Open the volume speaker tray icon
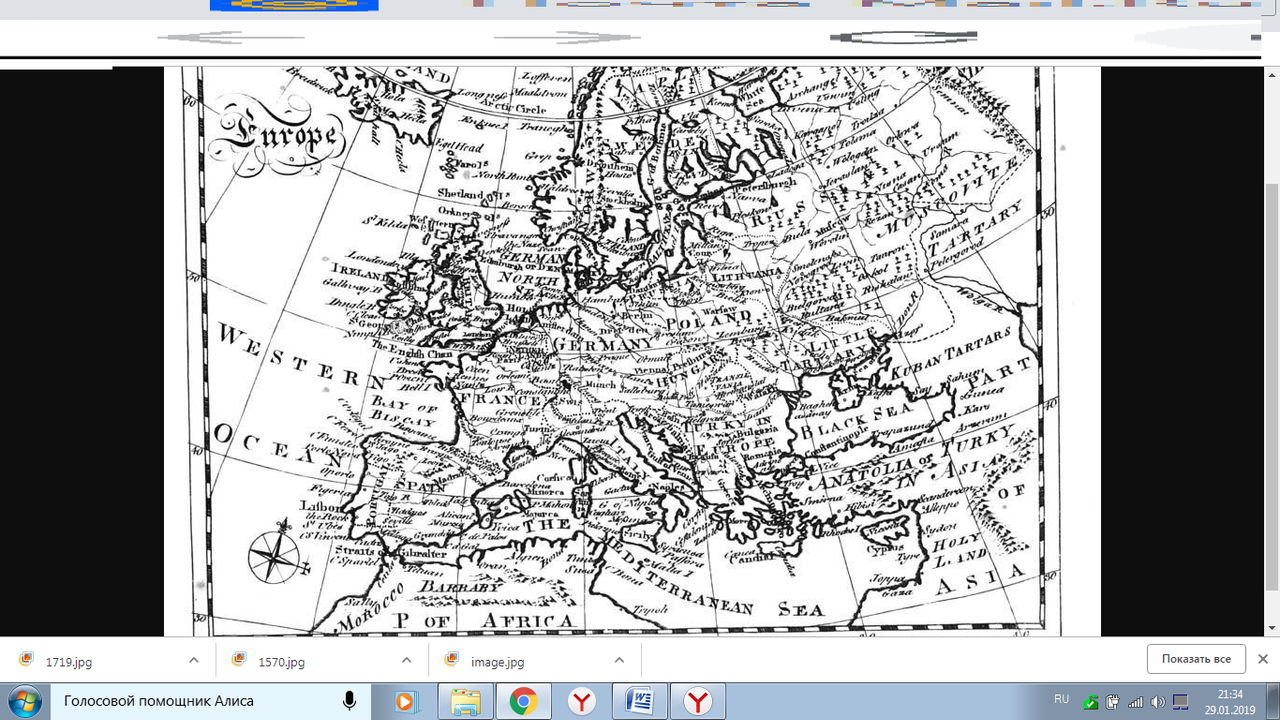The width and height of the screenshot is (1280, 720). click(x=1158, y=702)
